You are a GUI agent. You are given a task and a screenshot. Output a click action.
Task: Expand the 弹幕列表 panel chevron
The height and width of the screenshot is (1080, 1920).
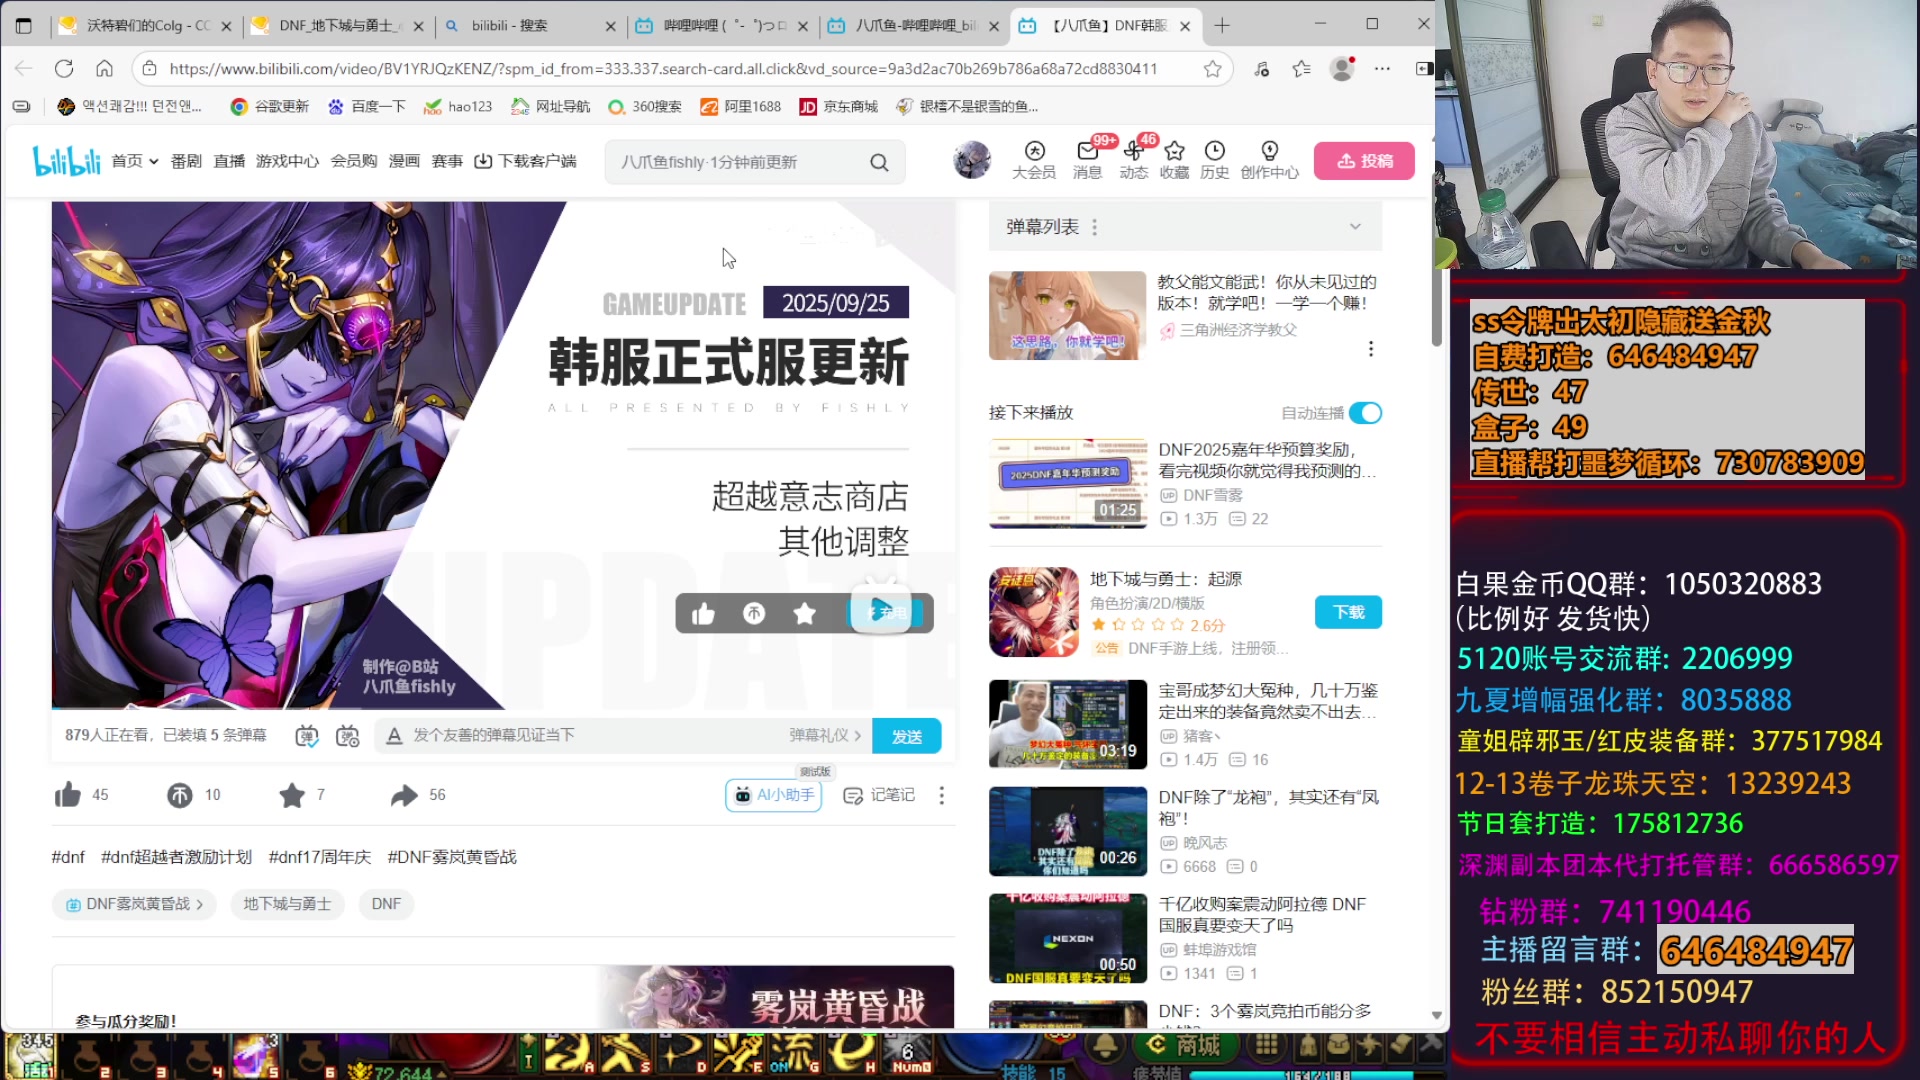(x=1355, y=227)
